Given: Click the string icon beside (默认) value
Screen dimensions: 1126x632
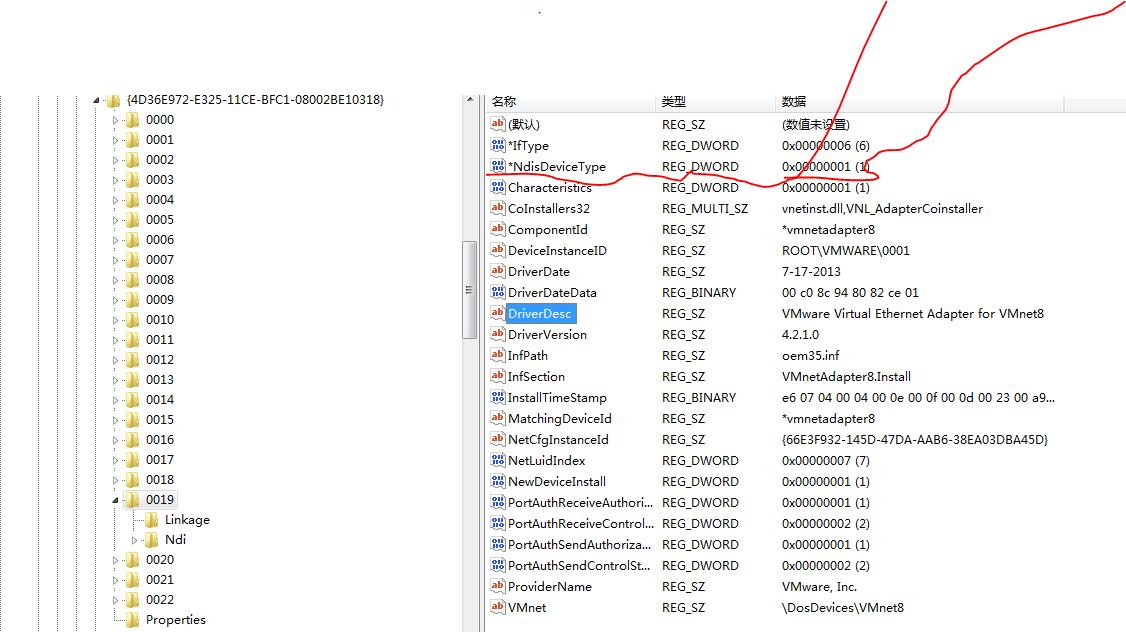Looking at the screenshot, I should pos(498,124).
